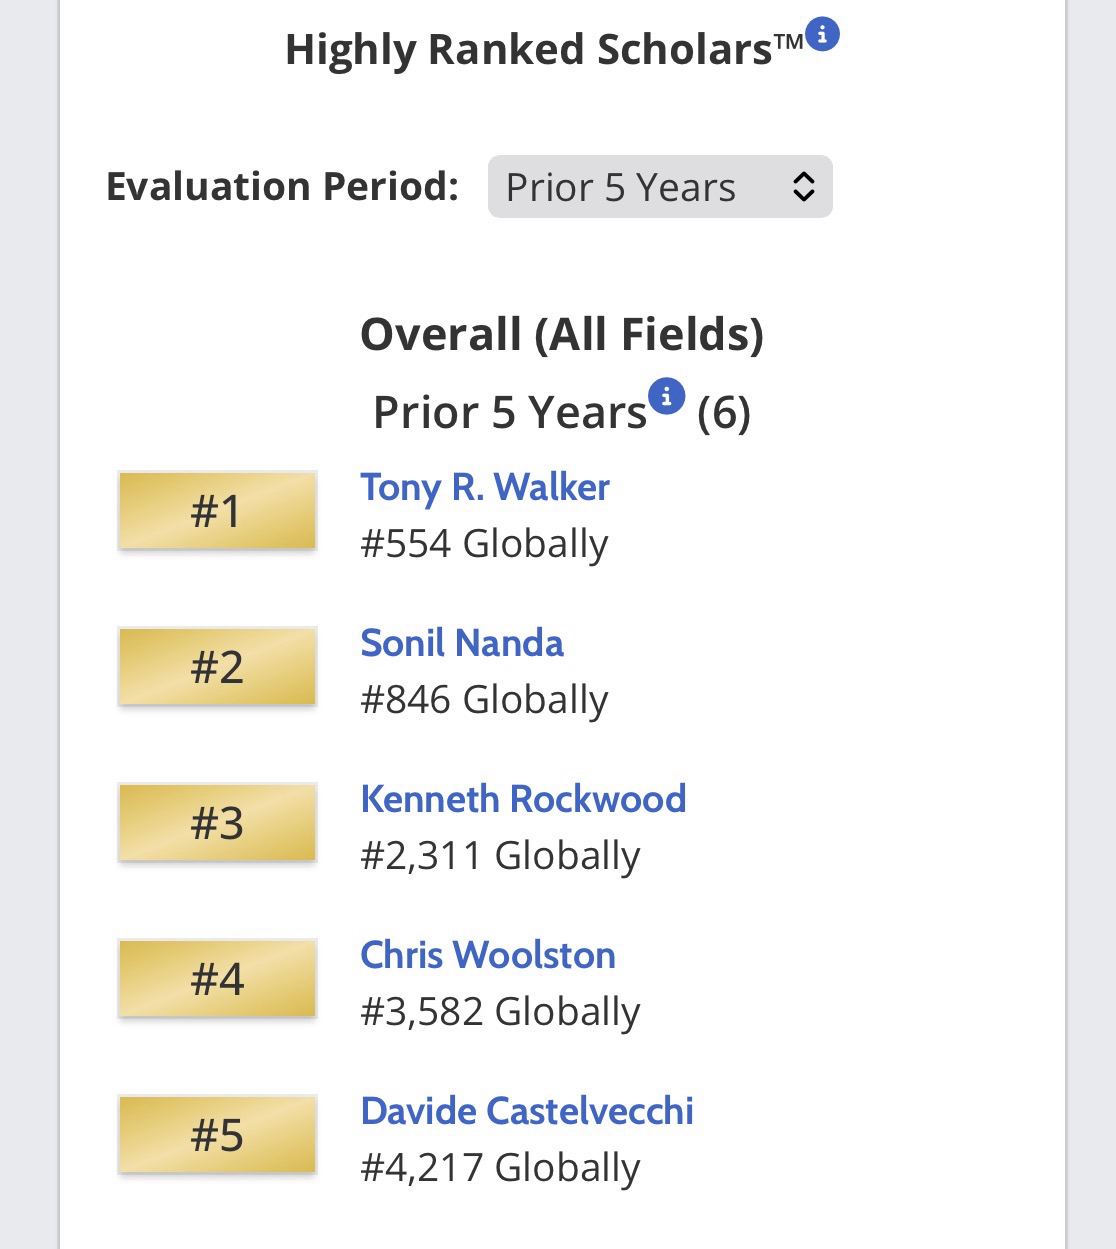Click the '#2,311 Globally' ranking text
The height and width of the screenshot is (1249, 1116).
click(500, 856)
